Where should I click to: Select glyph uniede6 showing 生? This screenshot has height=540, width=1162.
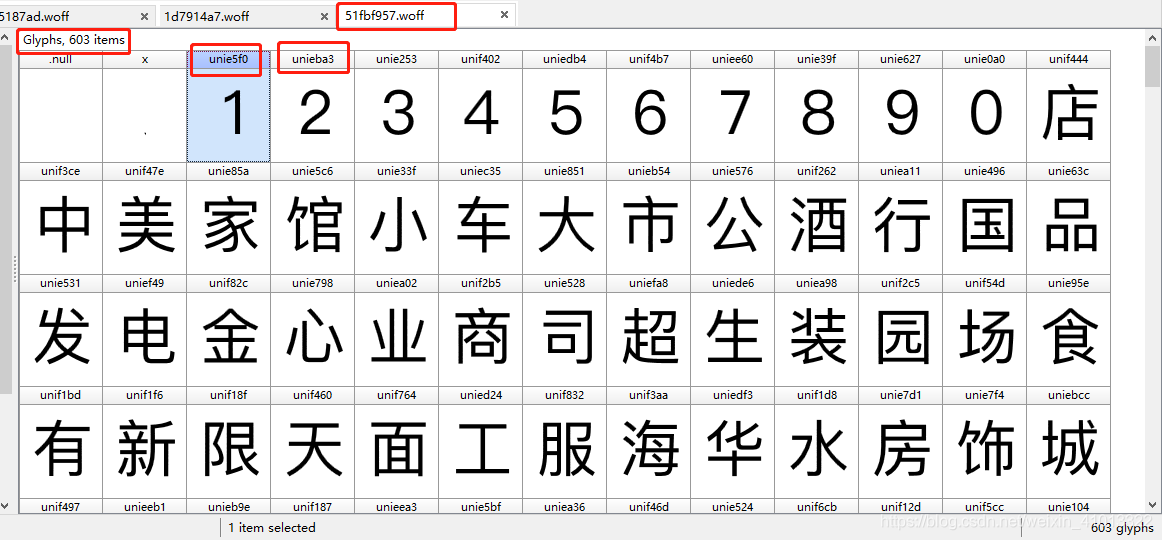(733, 330)
